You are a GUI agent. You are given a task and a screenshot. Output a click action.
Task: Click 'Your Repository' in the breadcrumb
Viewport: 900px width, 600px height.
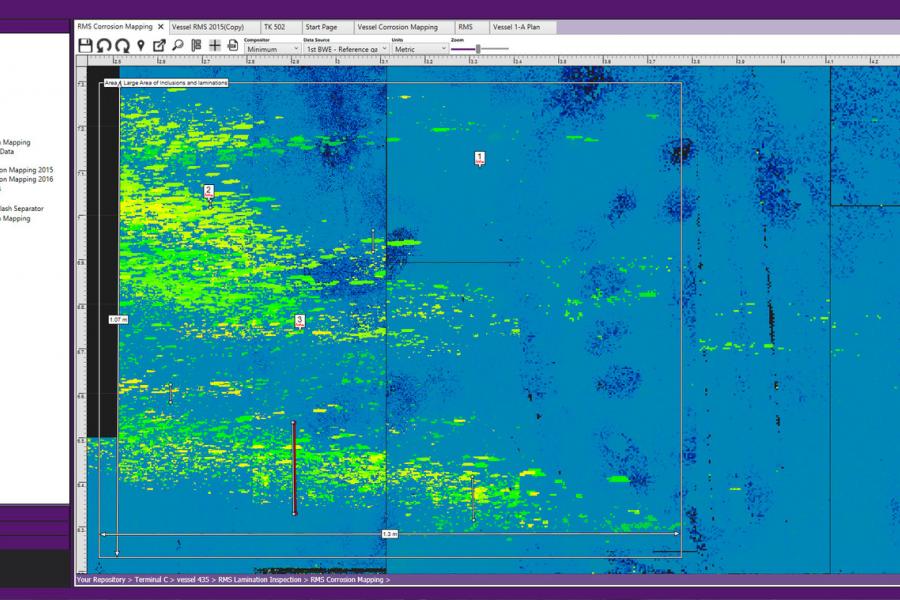(101, 580)
